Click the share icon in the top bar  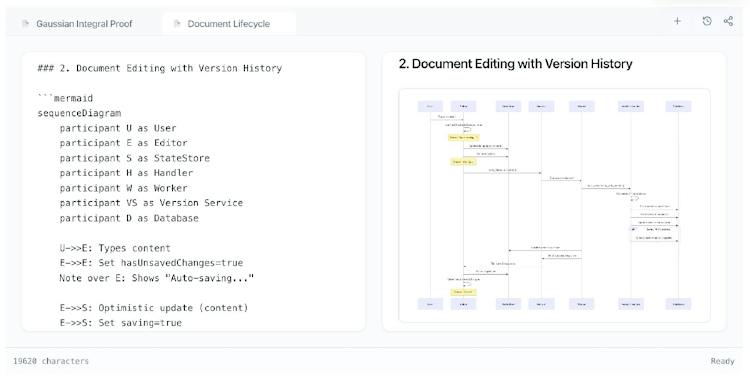tap(728, 21)
